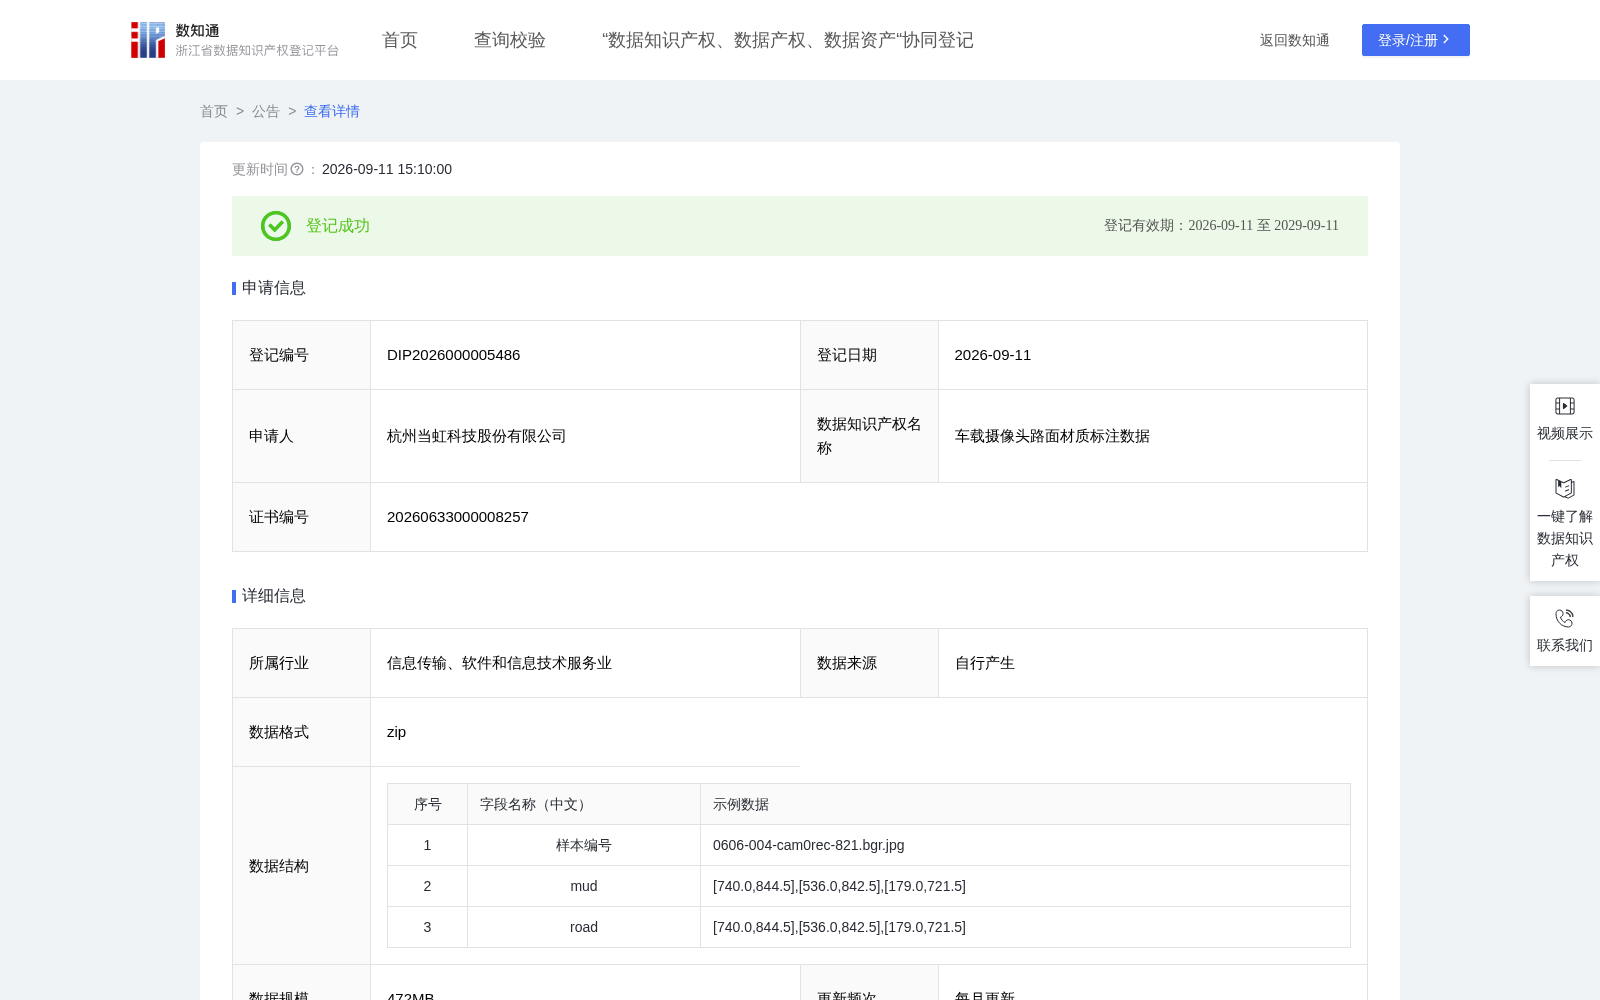Go to 首页 in the breadcrumb
The height and width of the screenshot is (1000, 1600).
point(214,111)
